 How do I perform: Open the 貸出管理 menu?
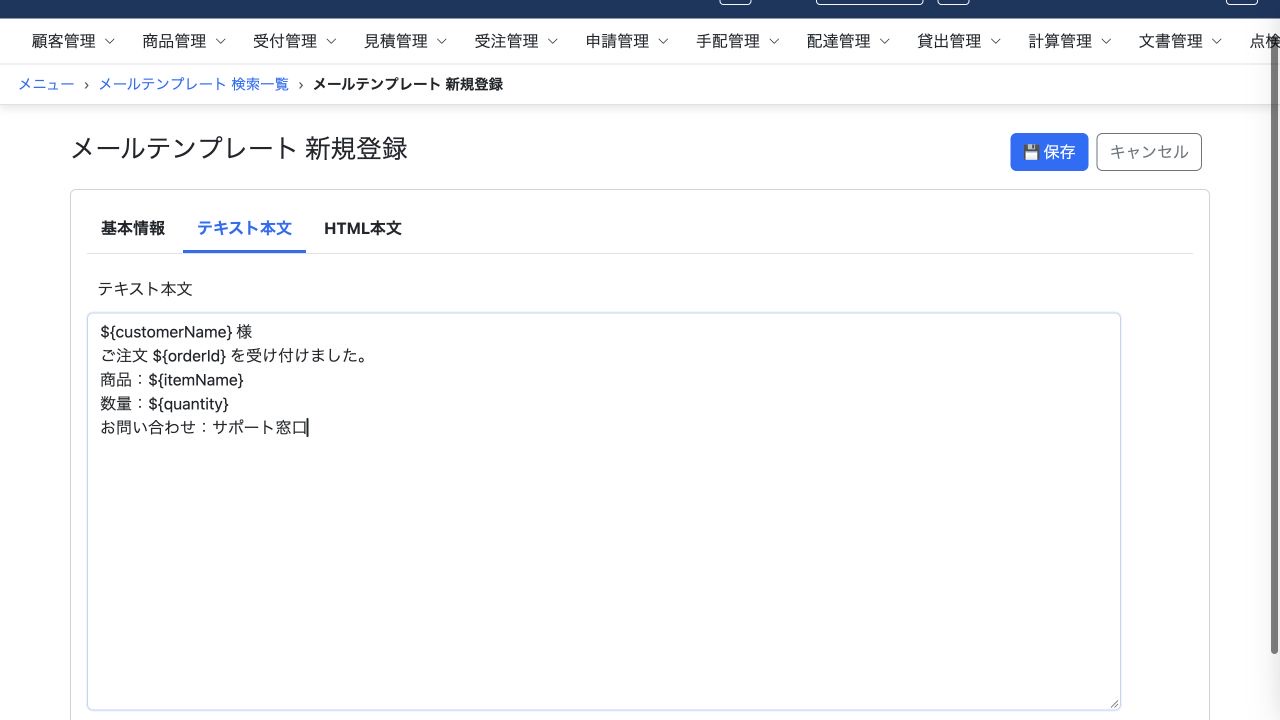coord(959,41)
